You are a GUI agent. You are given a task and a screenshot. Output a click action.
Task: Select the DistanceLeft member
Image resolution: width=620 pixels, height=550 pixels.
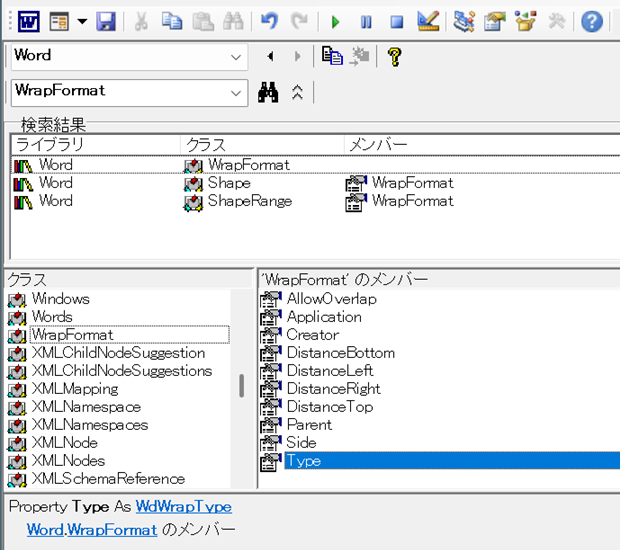[330, 371]
